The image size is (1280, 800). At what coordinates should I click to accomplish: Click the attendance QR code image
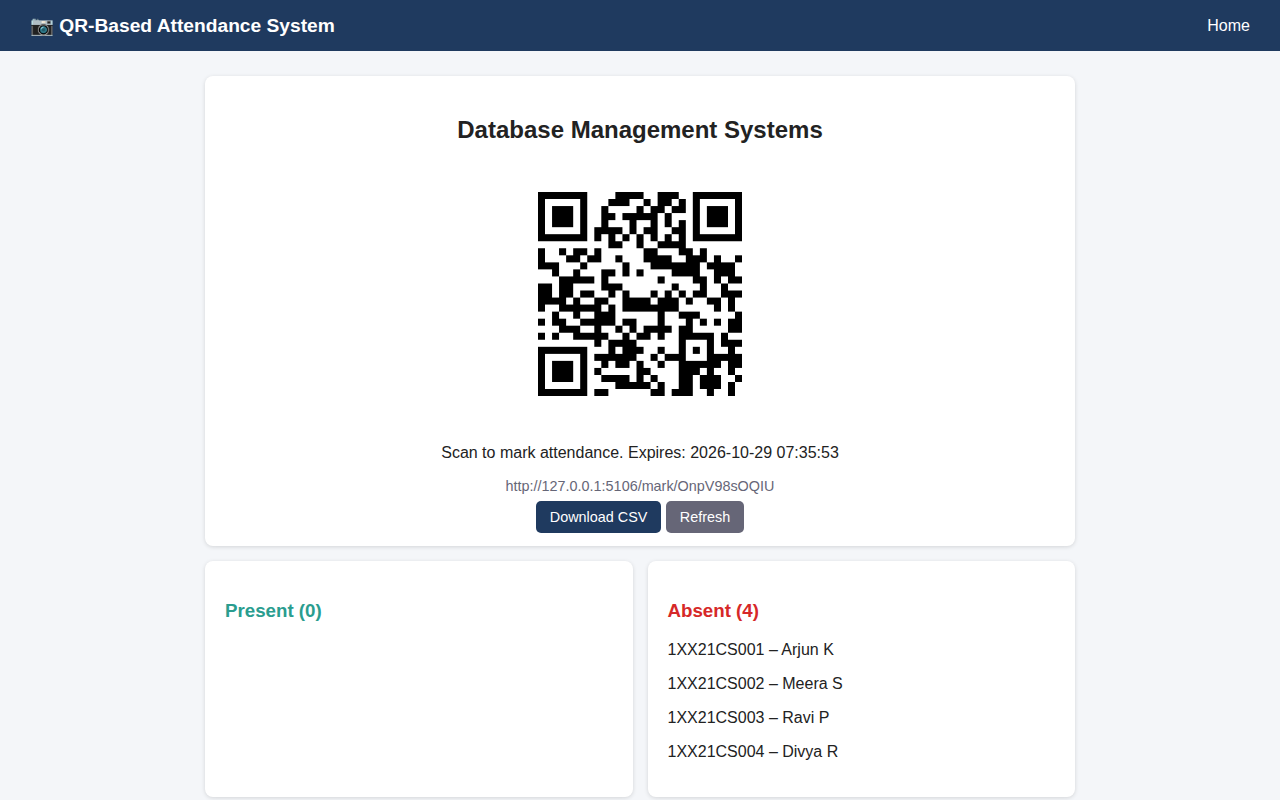click(x=640, y=294)
